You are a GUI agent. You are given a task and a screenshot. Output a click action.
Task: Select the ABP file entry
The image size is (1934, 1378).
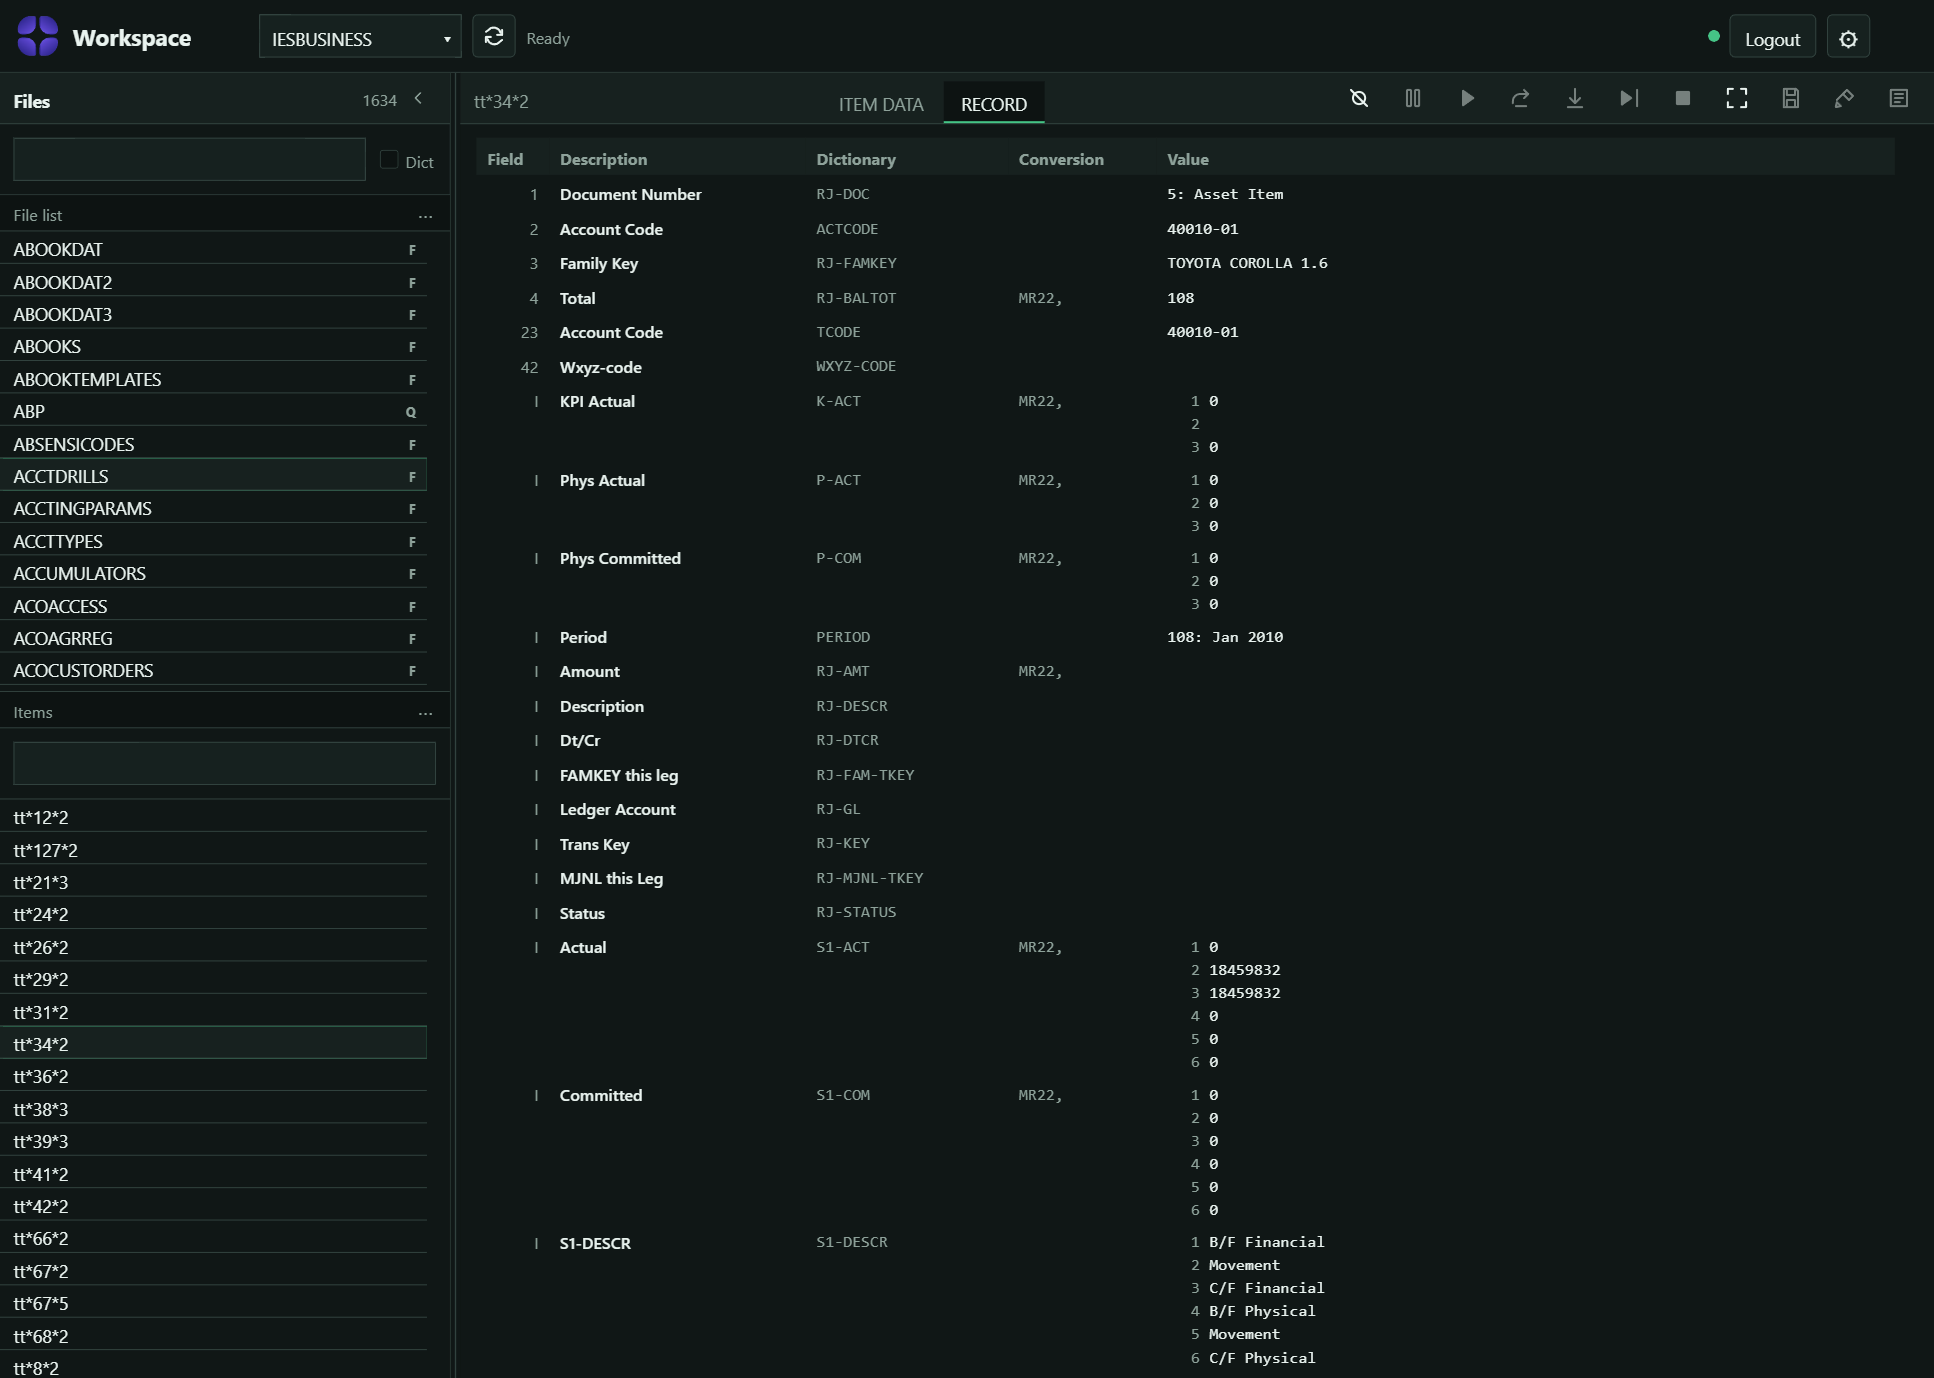[x=214, y=411]
